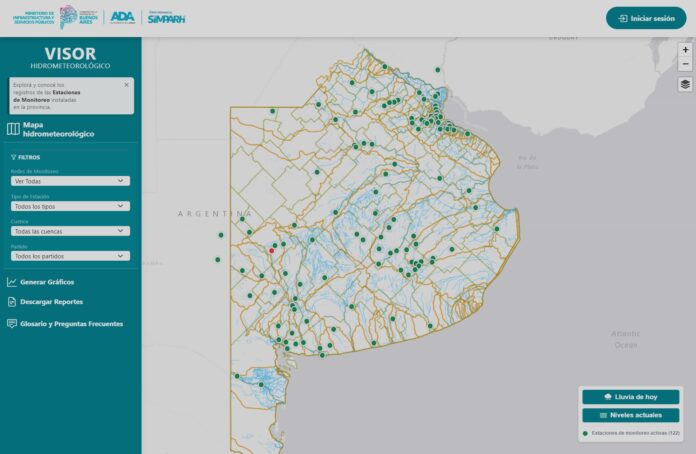Click the SIMPARH logo in header

click(x=166, y=18)
